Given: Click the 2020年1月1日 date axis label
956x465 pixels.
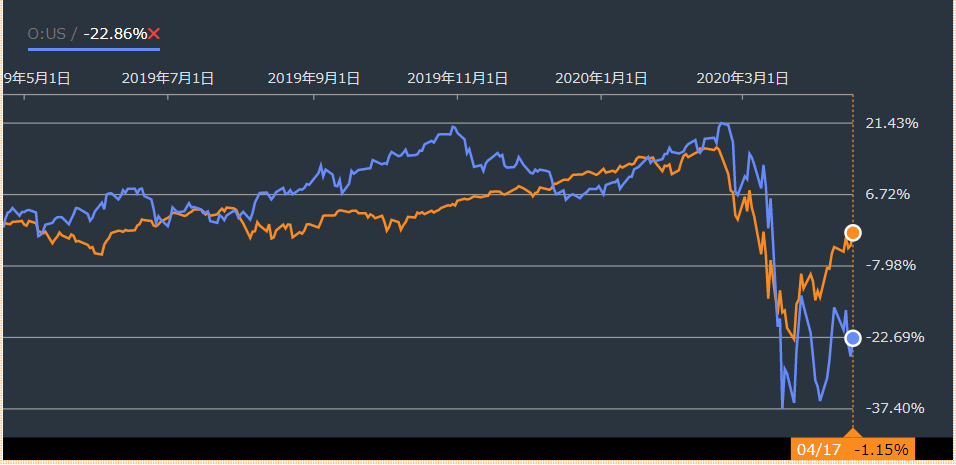Looking at the screenshot, I should pyautogui.click(x=601, y=78).
